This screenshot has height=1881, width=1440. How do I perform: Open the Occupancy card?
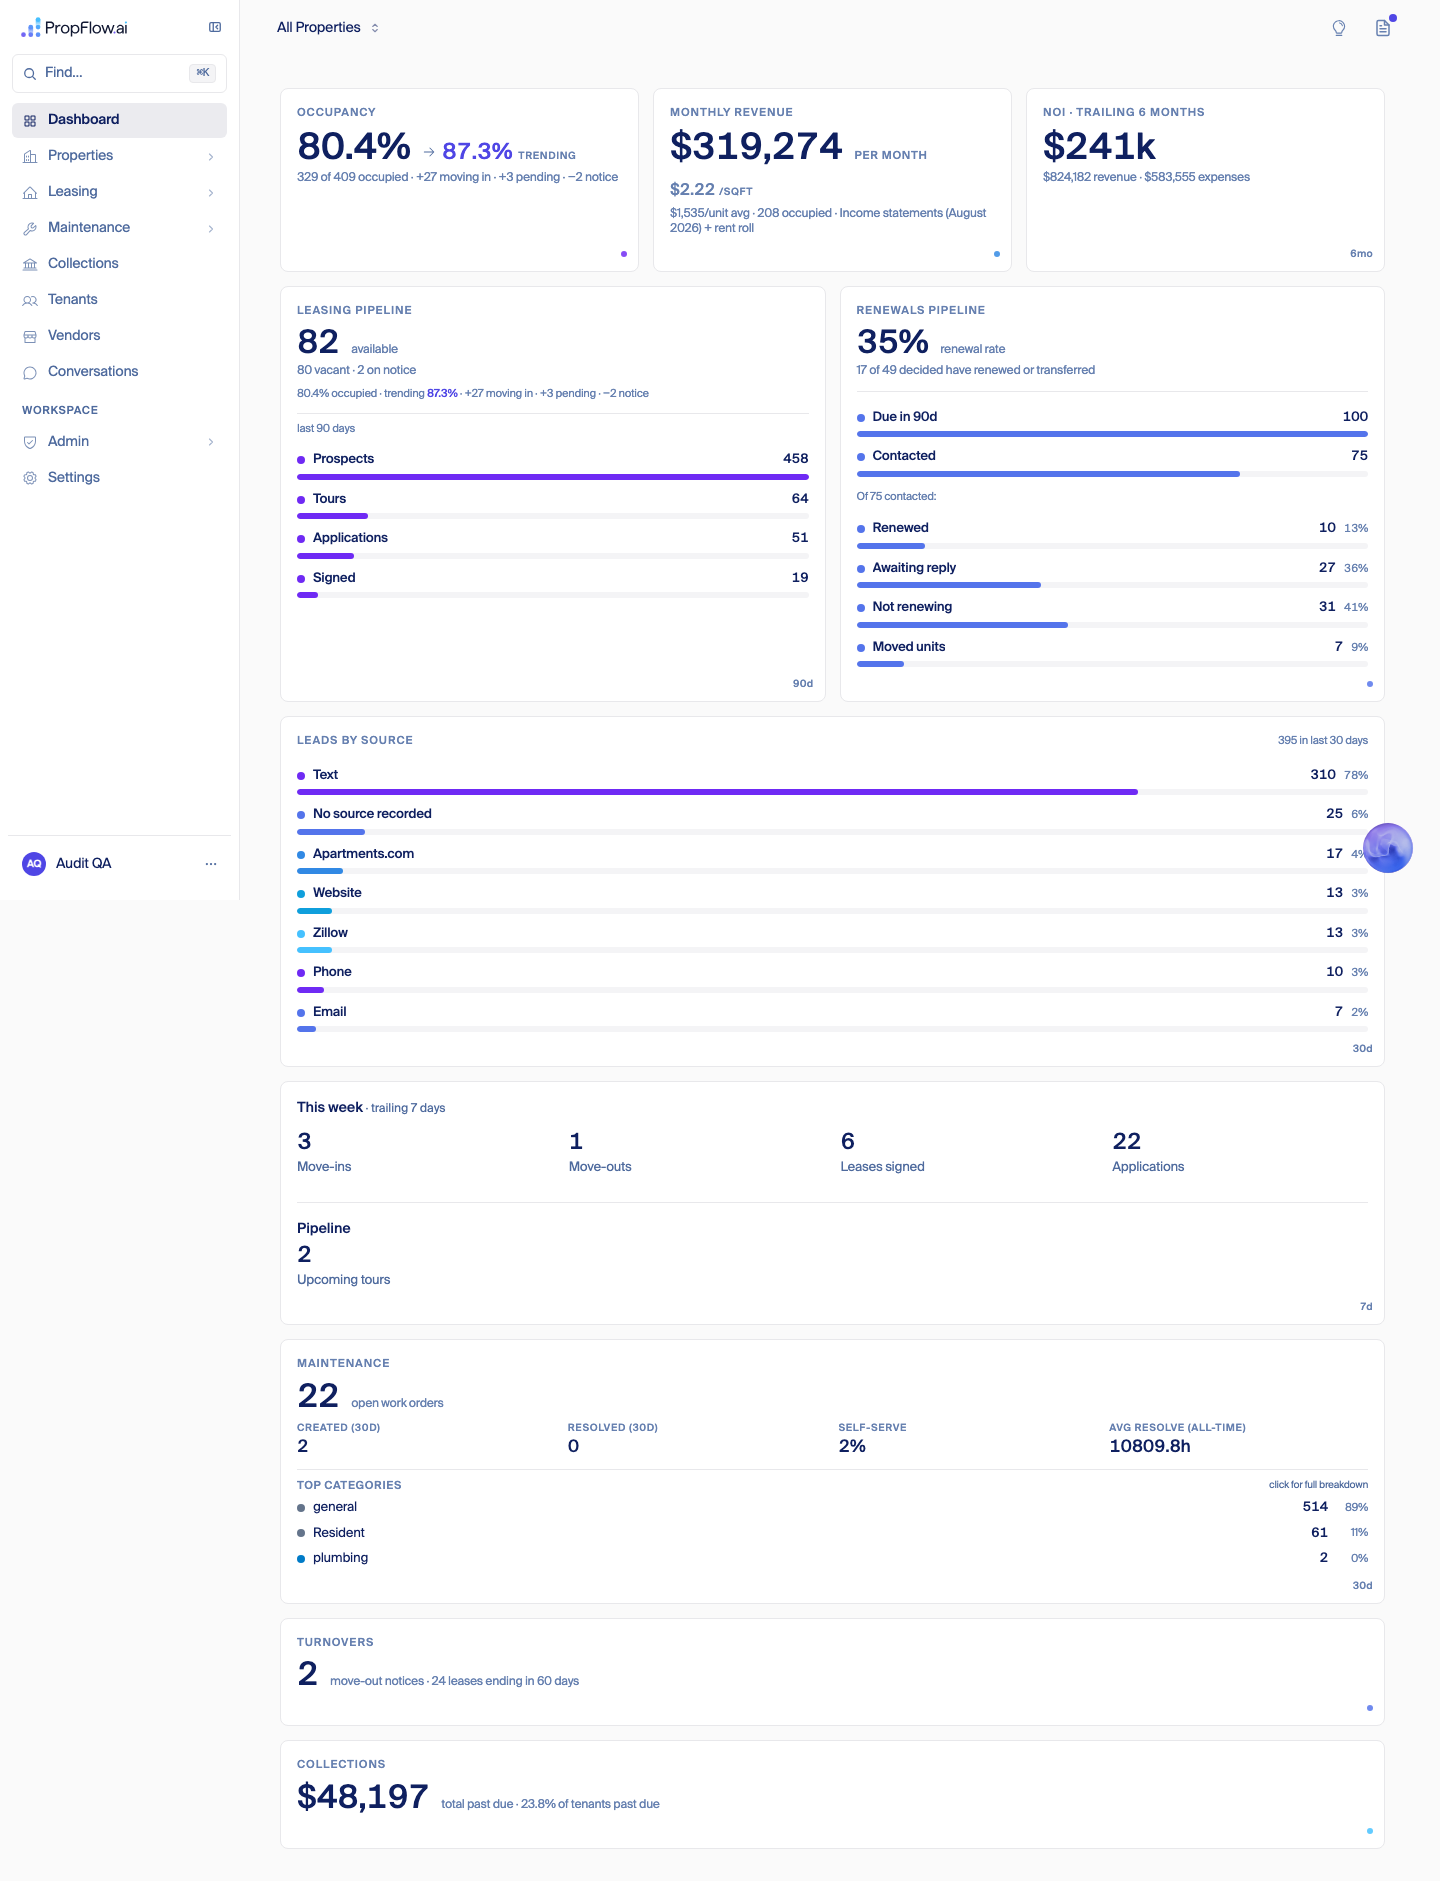[x=459, y=180]
